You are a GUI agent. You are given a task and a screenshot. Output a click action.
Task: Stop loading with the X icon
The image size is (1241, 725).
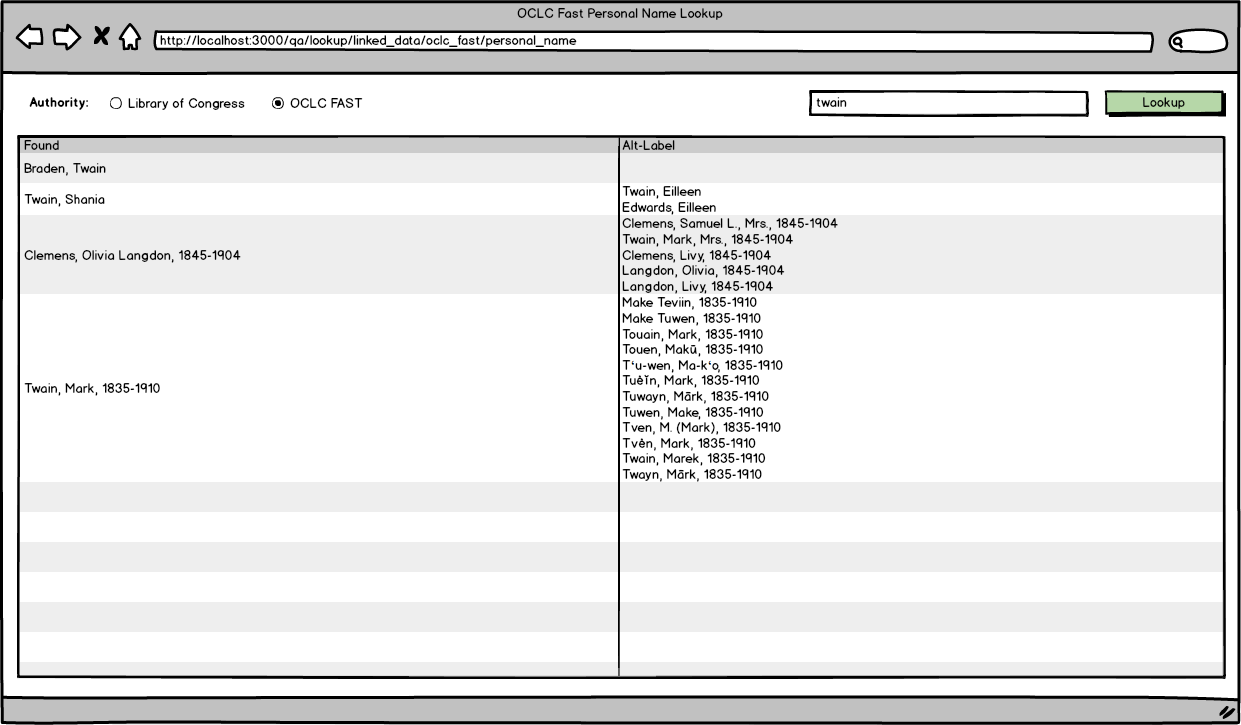pos(101,38)
